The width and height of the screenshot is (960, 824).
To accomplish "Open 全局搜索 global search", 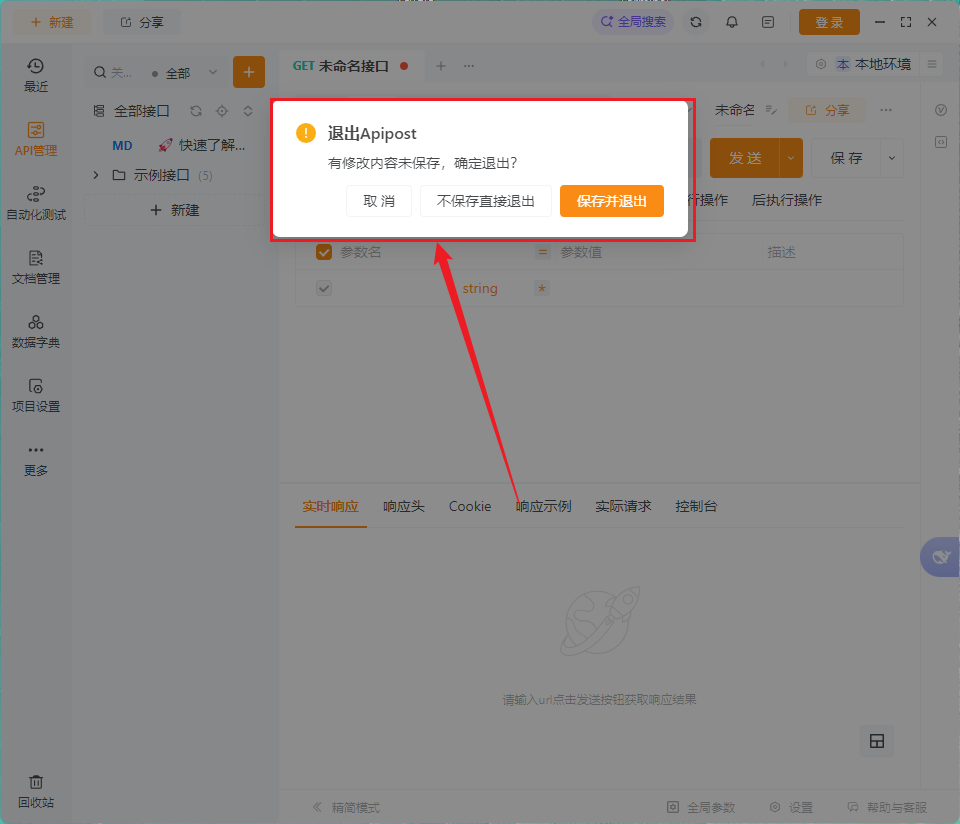I will (633, 22).
